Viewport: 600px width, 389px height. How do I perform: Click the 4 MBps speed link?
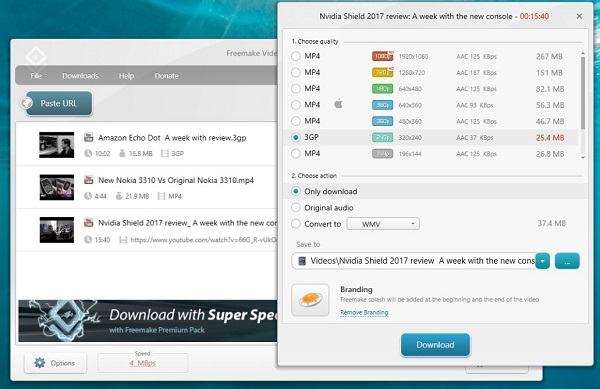pyautogui.click(x=142, y=363)
